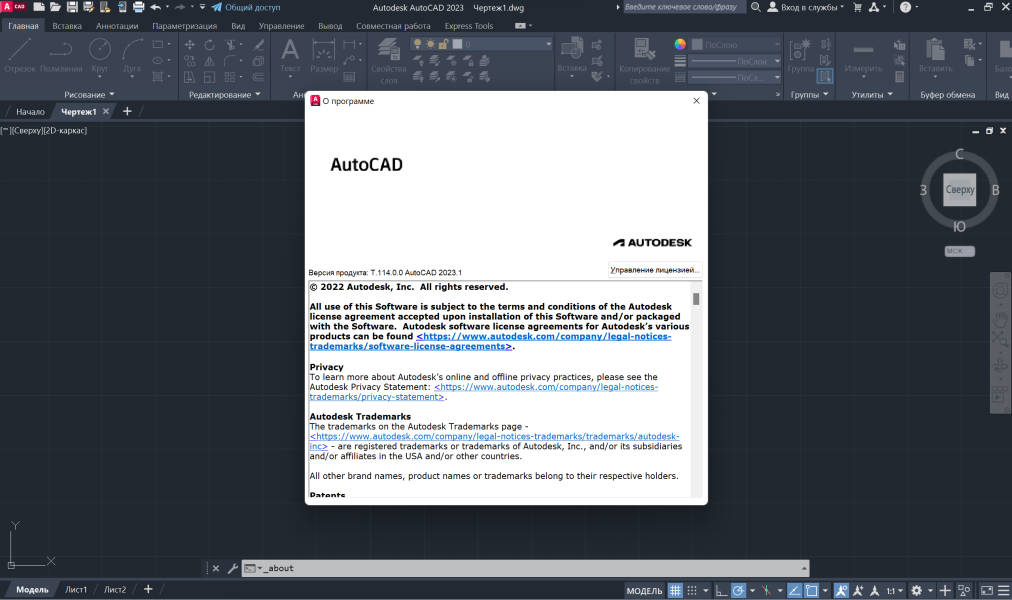The width and height of the screenshot is (1012, 600).
Task: Click Копирование свойств match properties tool
Action: pos(644,61)
